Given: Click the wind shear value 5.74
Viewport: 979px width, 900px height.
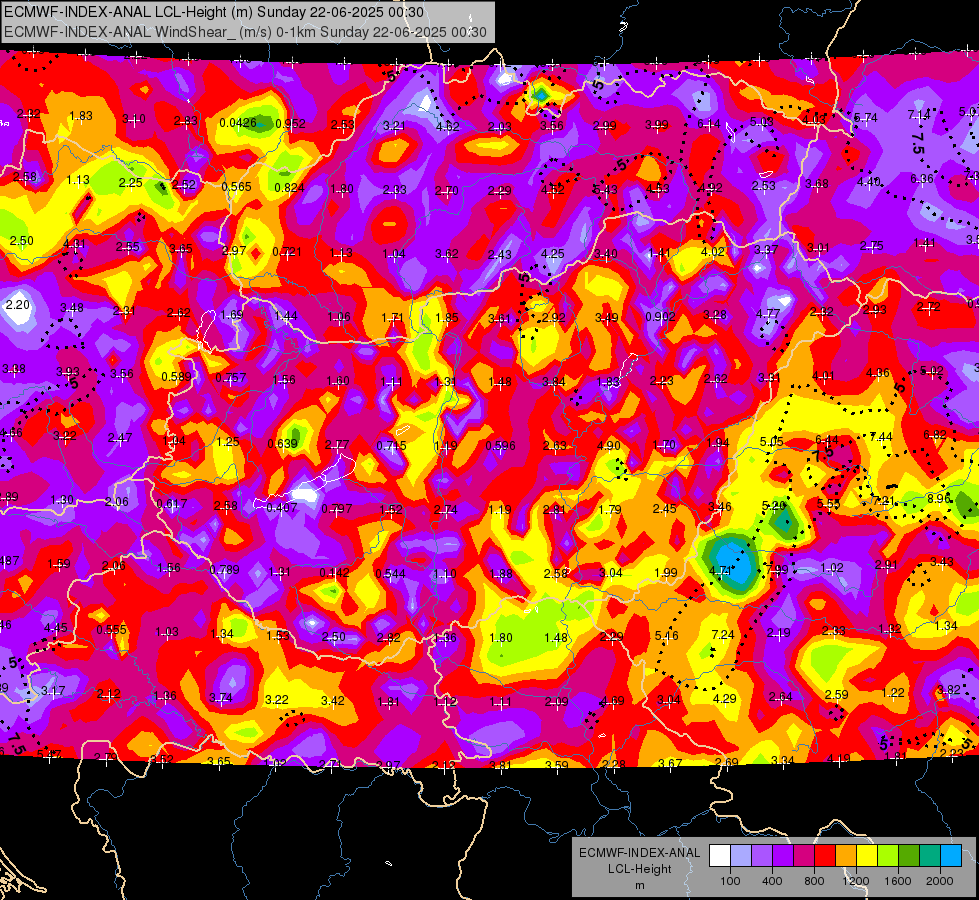Looking at the screenshot, I should (866, 117).
